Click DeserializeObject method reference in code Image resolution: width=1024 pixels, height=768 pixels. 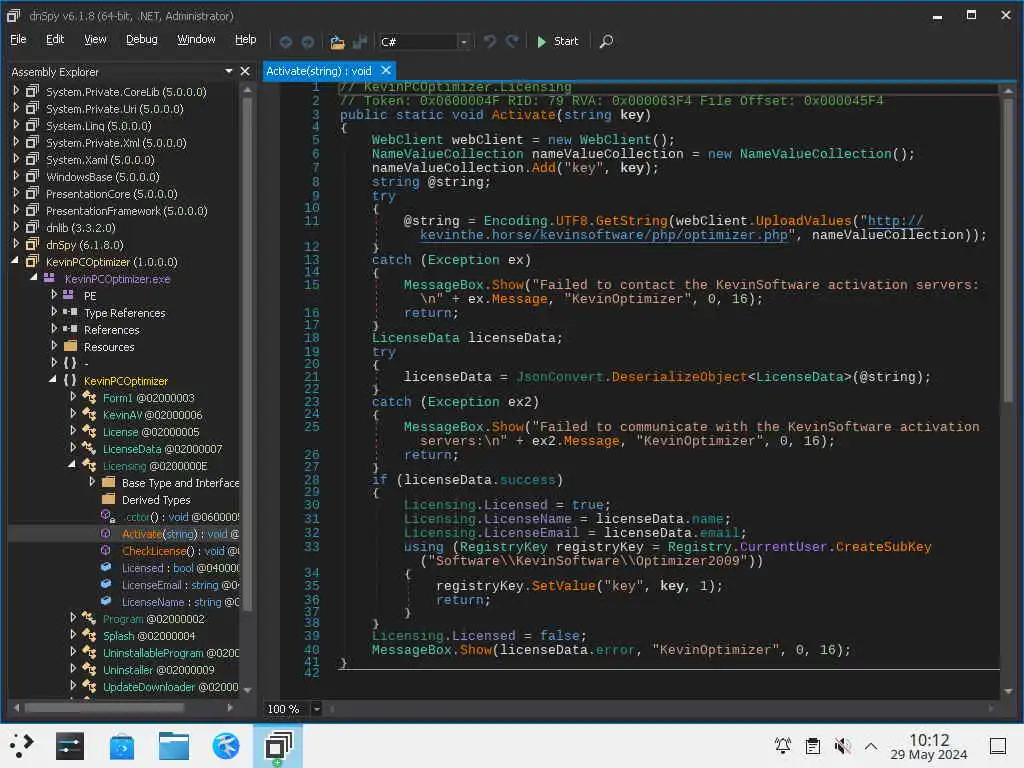(x=679, y=377)
